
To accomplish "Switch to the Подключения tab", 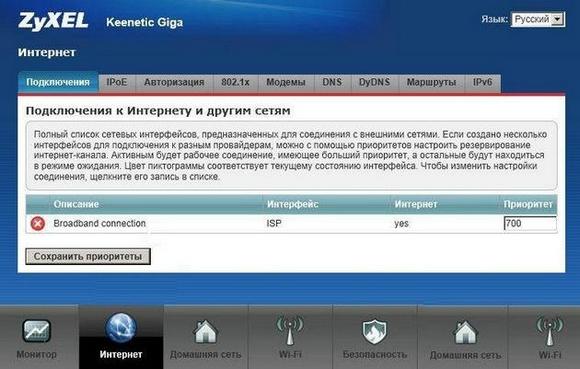I will tap(58, 82).
